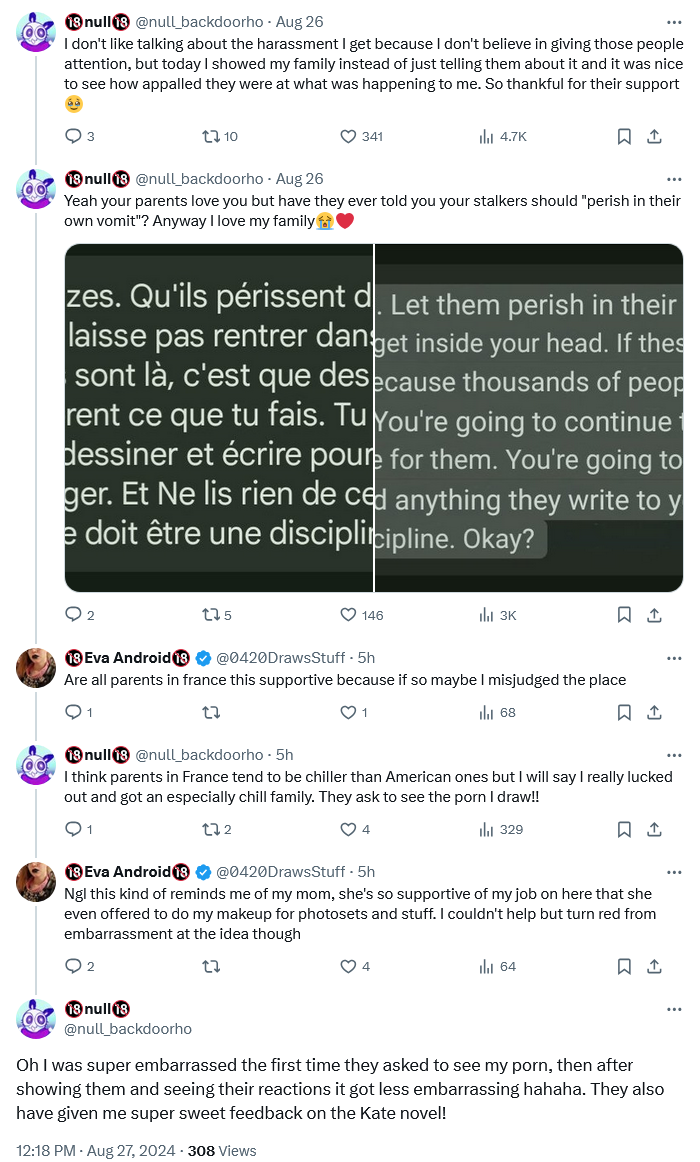Like the tweet with 341 likes
This screenshot has height=1162, width=700.
[x=349, y=136]
